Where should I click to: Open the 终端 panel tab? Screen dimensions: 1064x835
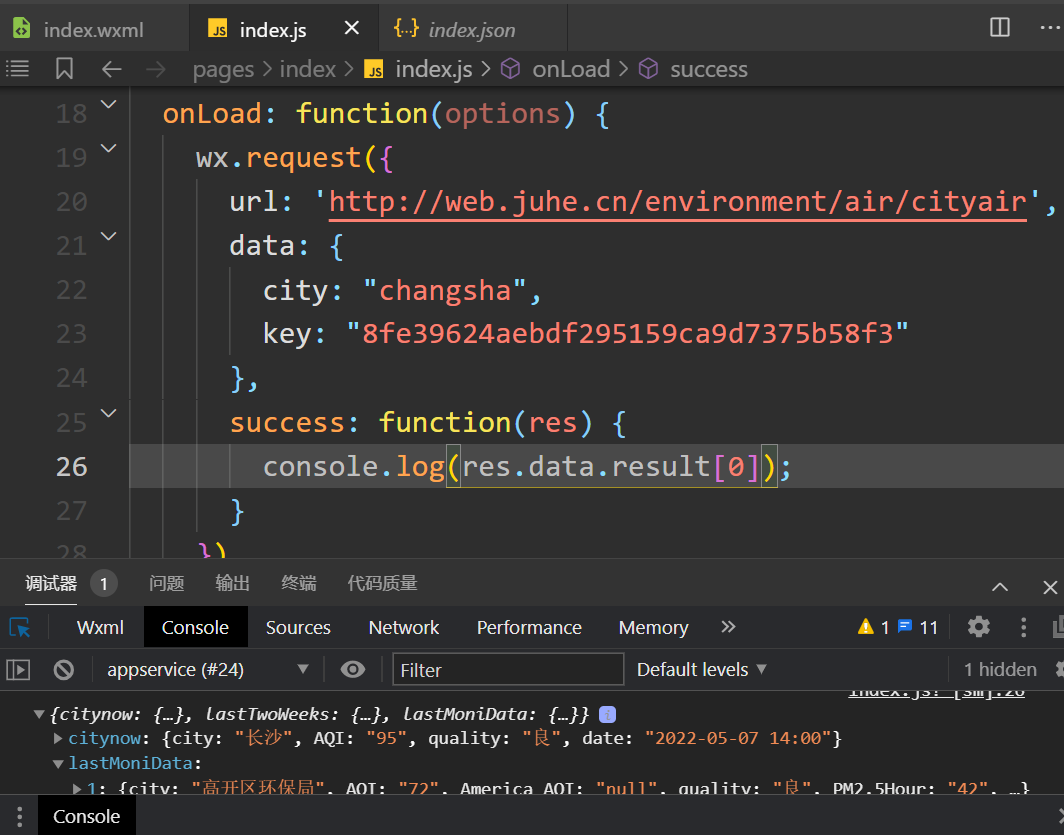pyautogui.click(x=299, y=583)
